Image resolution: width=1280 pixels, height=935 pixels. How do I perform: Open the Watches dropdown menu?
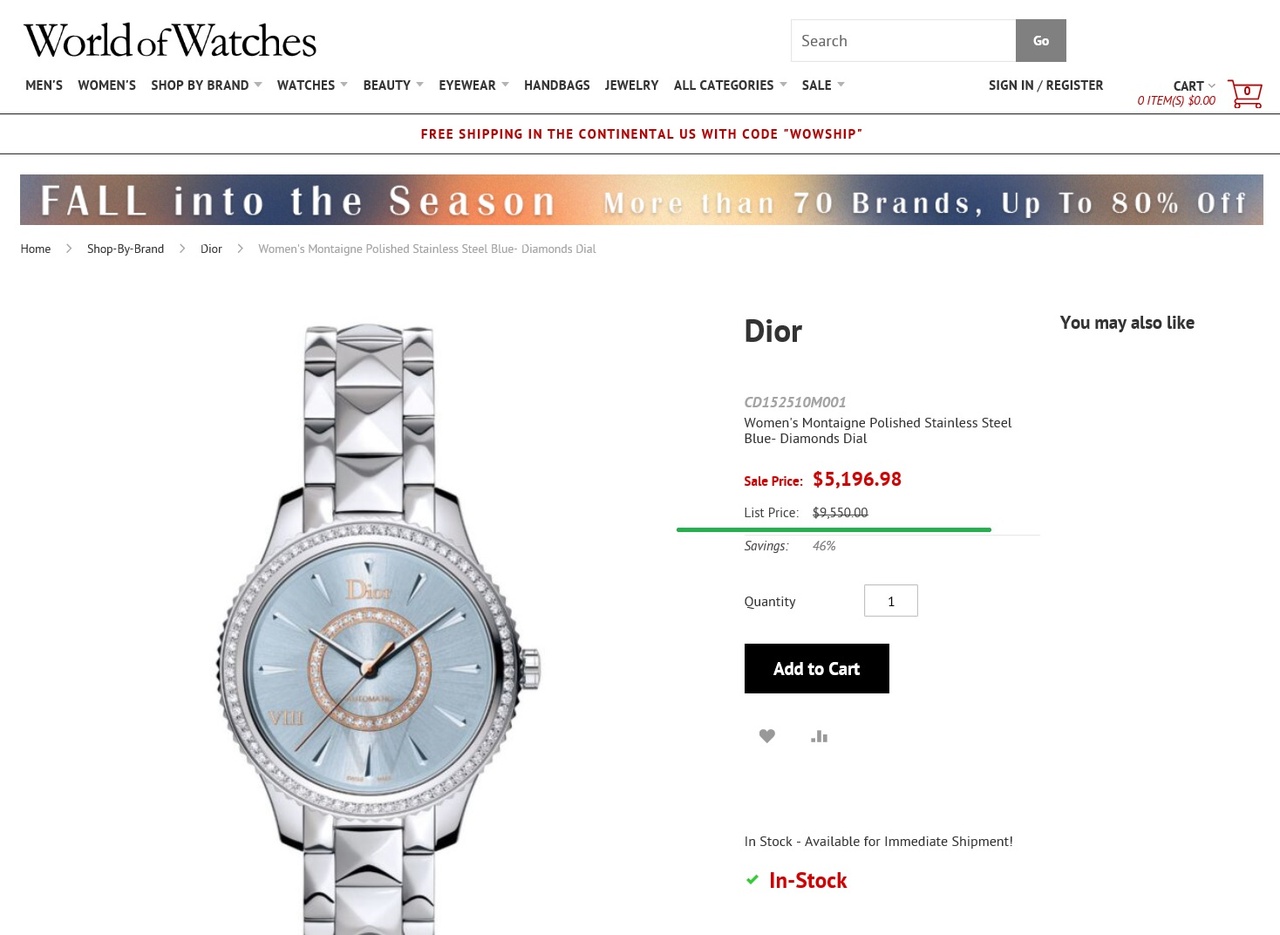(x=312, y=85)
